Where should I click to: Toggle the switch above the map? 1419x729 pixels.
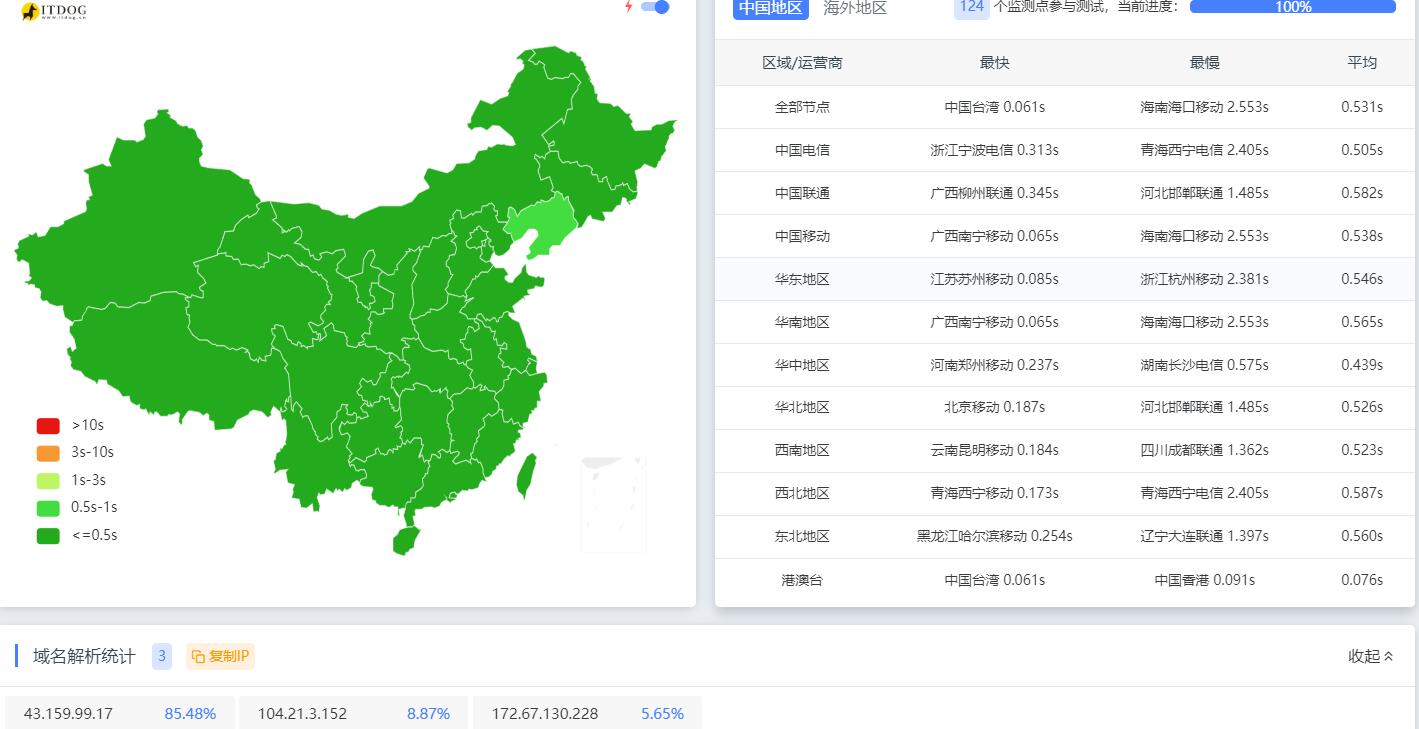(655, 7)
